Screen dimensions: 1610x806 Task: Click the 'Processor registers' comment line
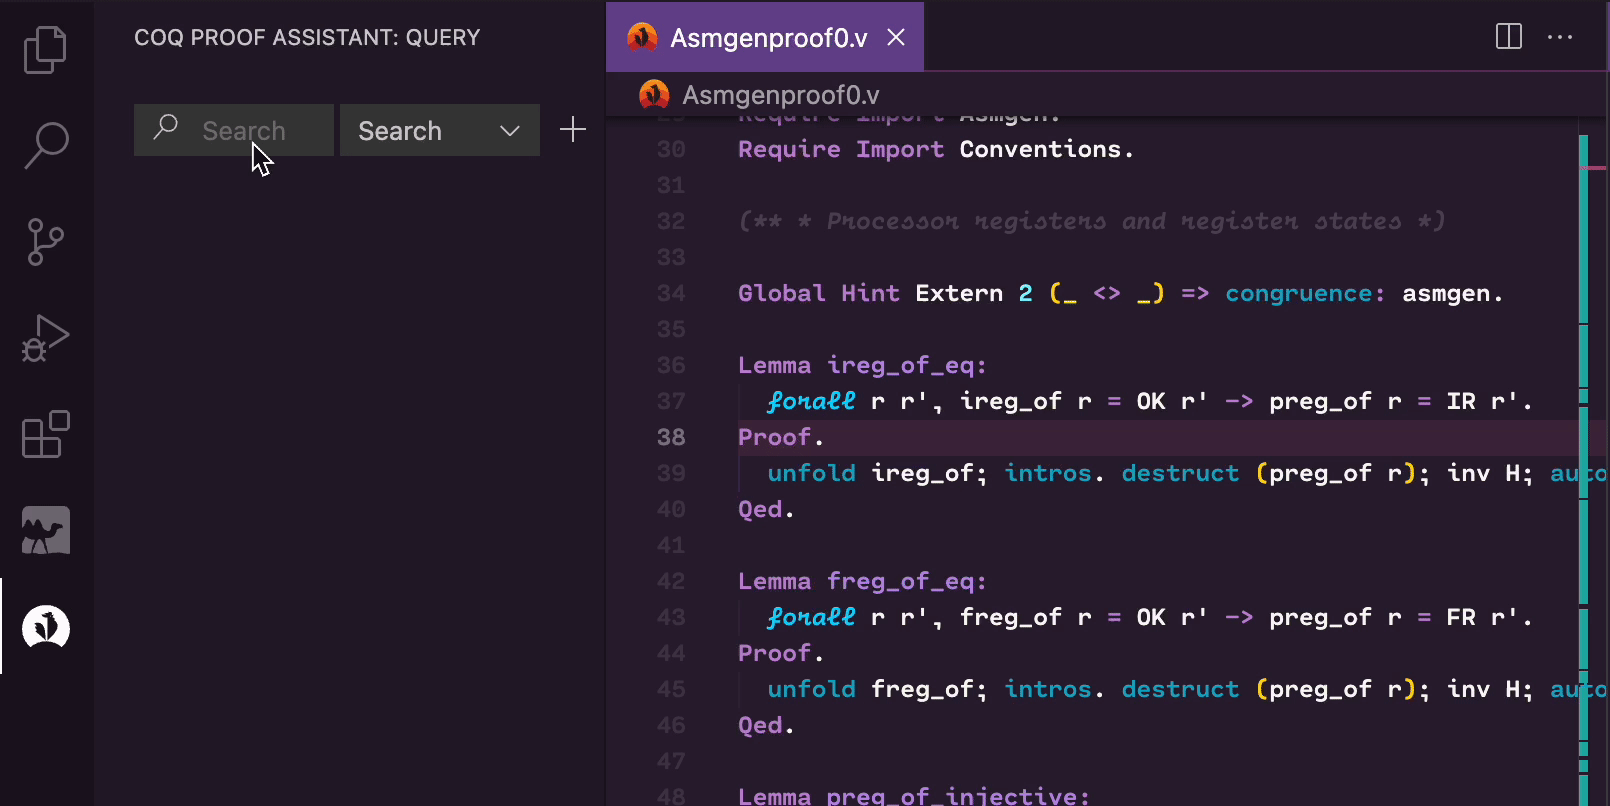coord(1092,221)
